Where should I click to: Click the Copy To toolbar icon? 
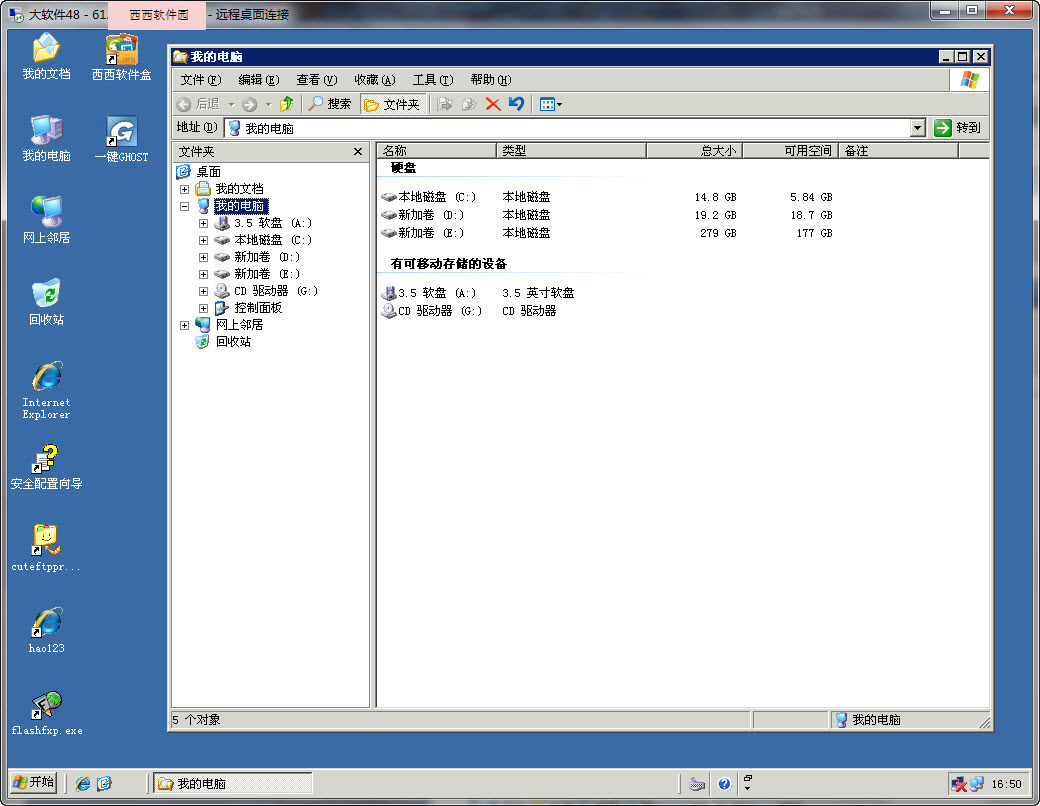(469, 104)
